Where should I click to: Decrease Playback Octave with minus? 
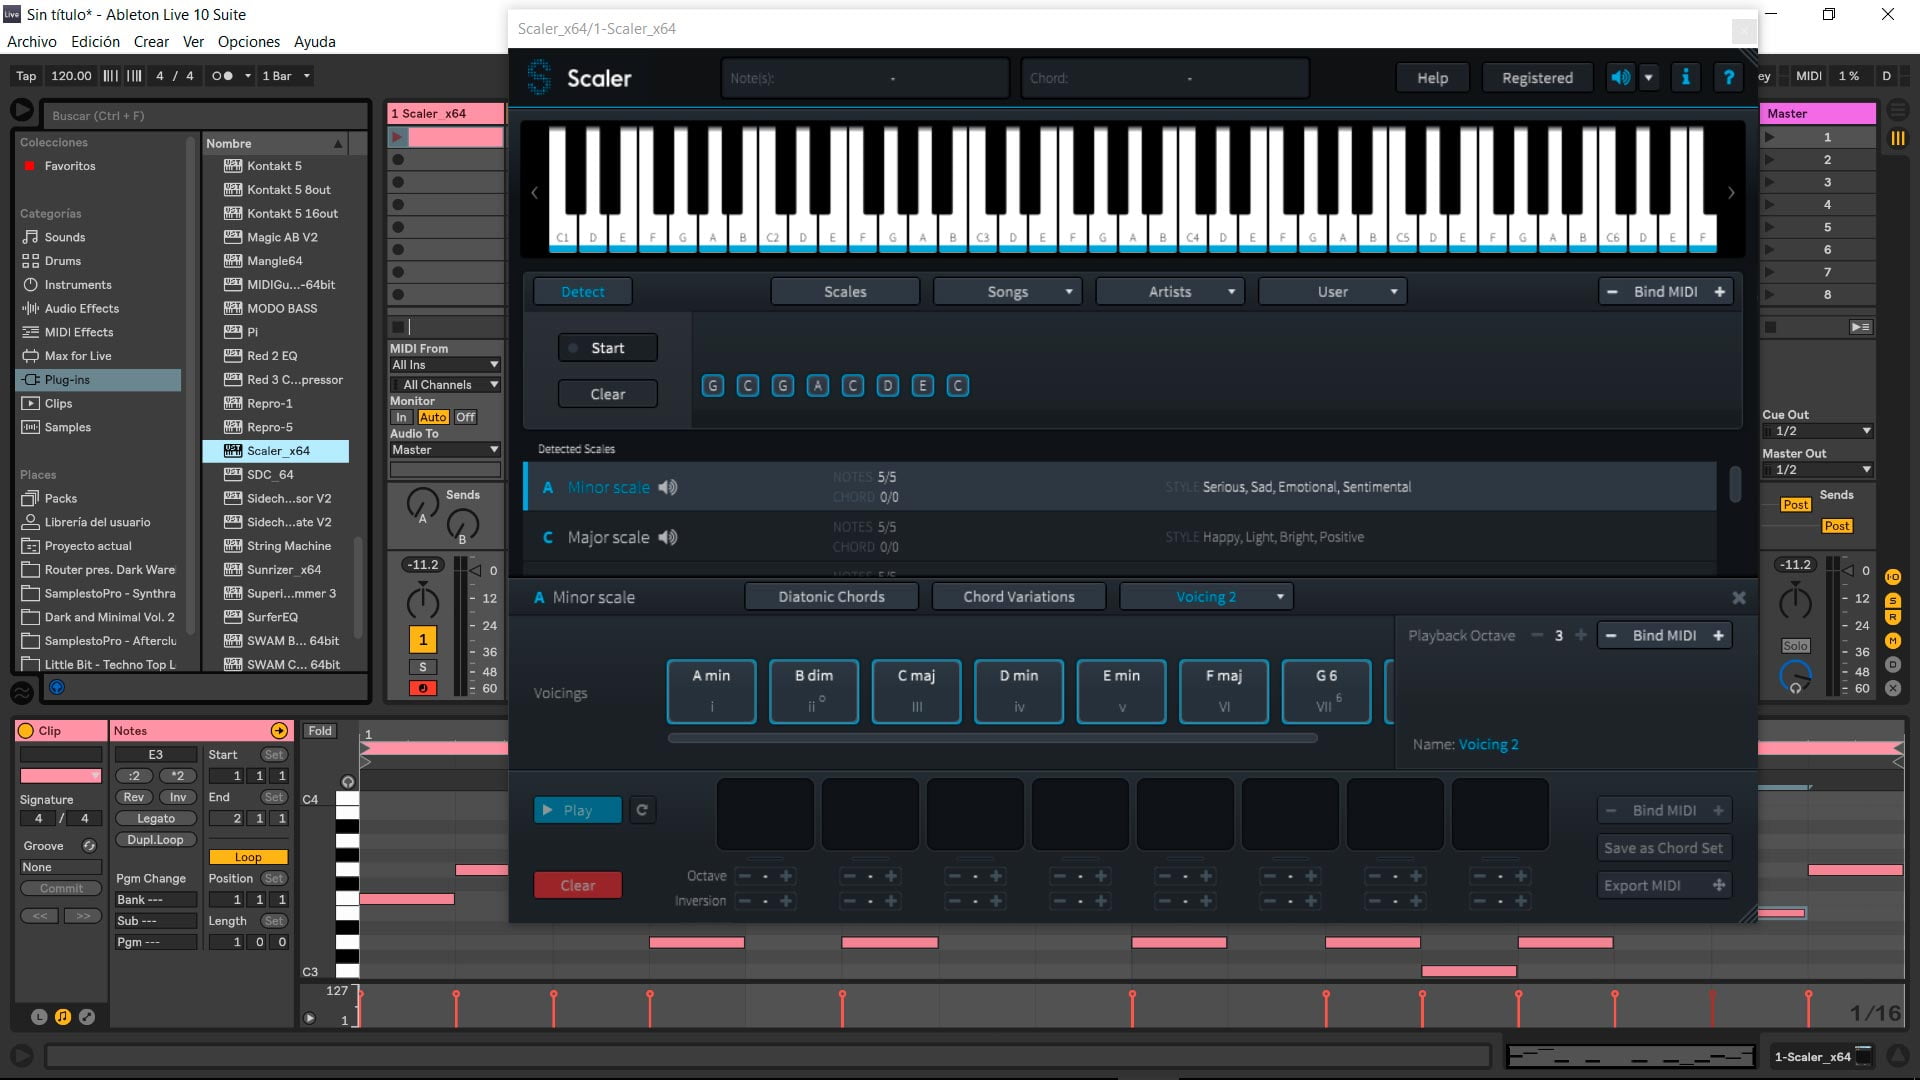[1537, 635]
